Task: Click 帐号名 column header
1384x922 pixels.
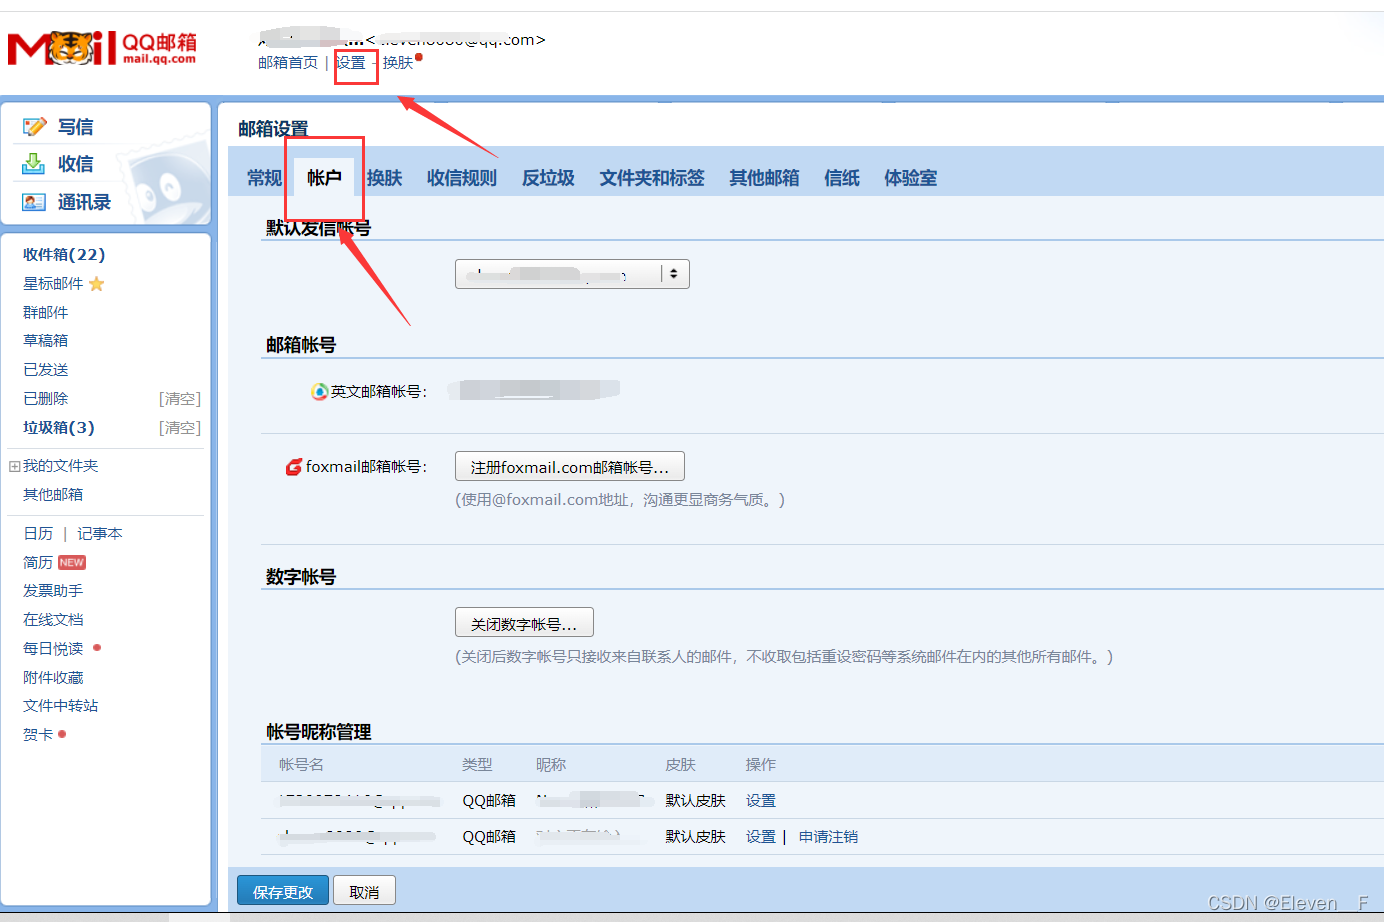Action: pos(301,765)
